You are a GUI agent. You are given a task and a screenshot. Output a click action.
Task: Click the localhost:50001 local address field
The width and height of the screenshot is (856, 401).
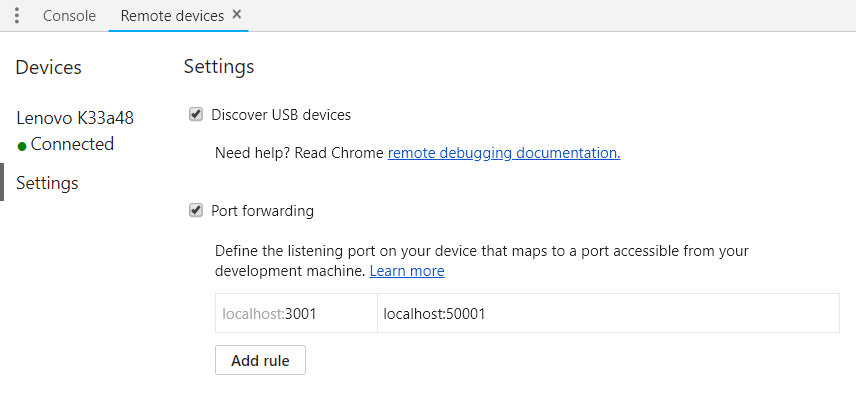point(607,313)
